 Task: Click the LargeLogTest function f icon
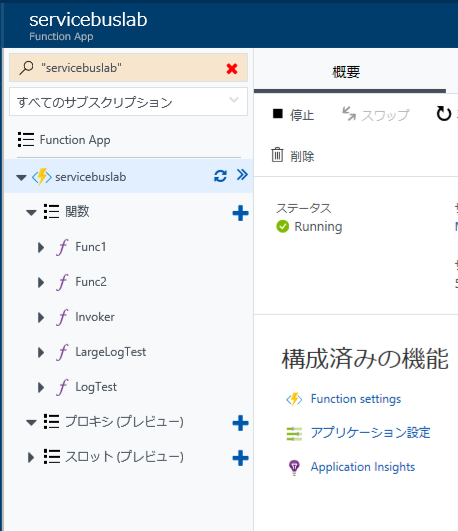(62, 352)
